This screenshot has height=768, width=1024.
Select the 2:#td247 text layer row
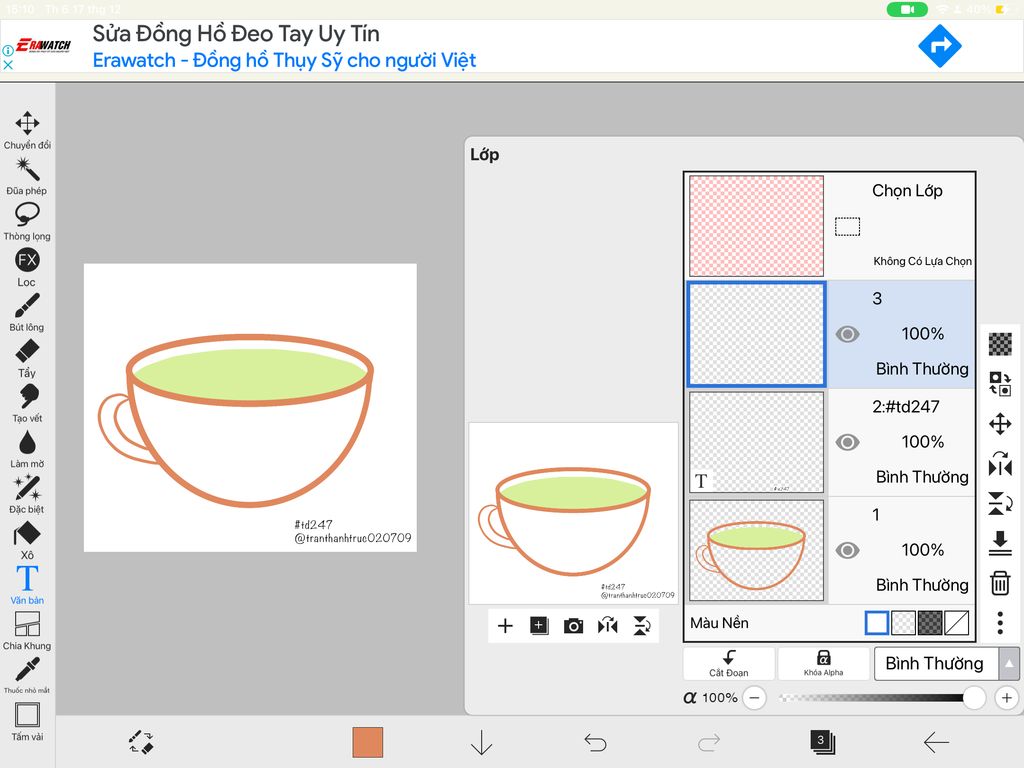tap(830, 442)
